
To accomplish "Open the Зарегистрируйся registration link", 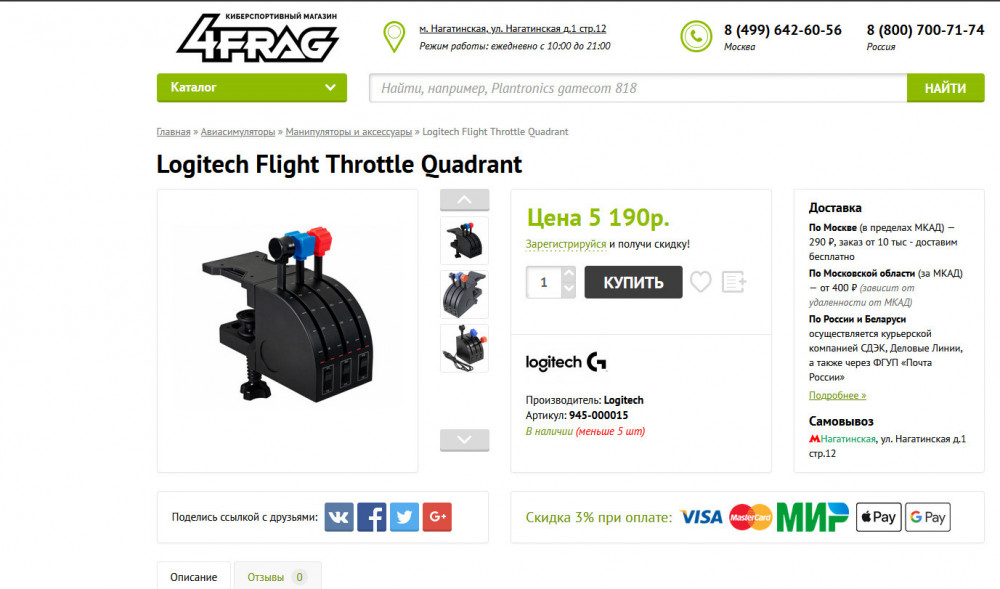I will pos(566,244).
